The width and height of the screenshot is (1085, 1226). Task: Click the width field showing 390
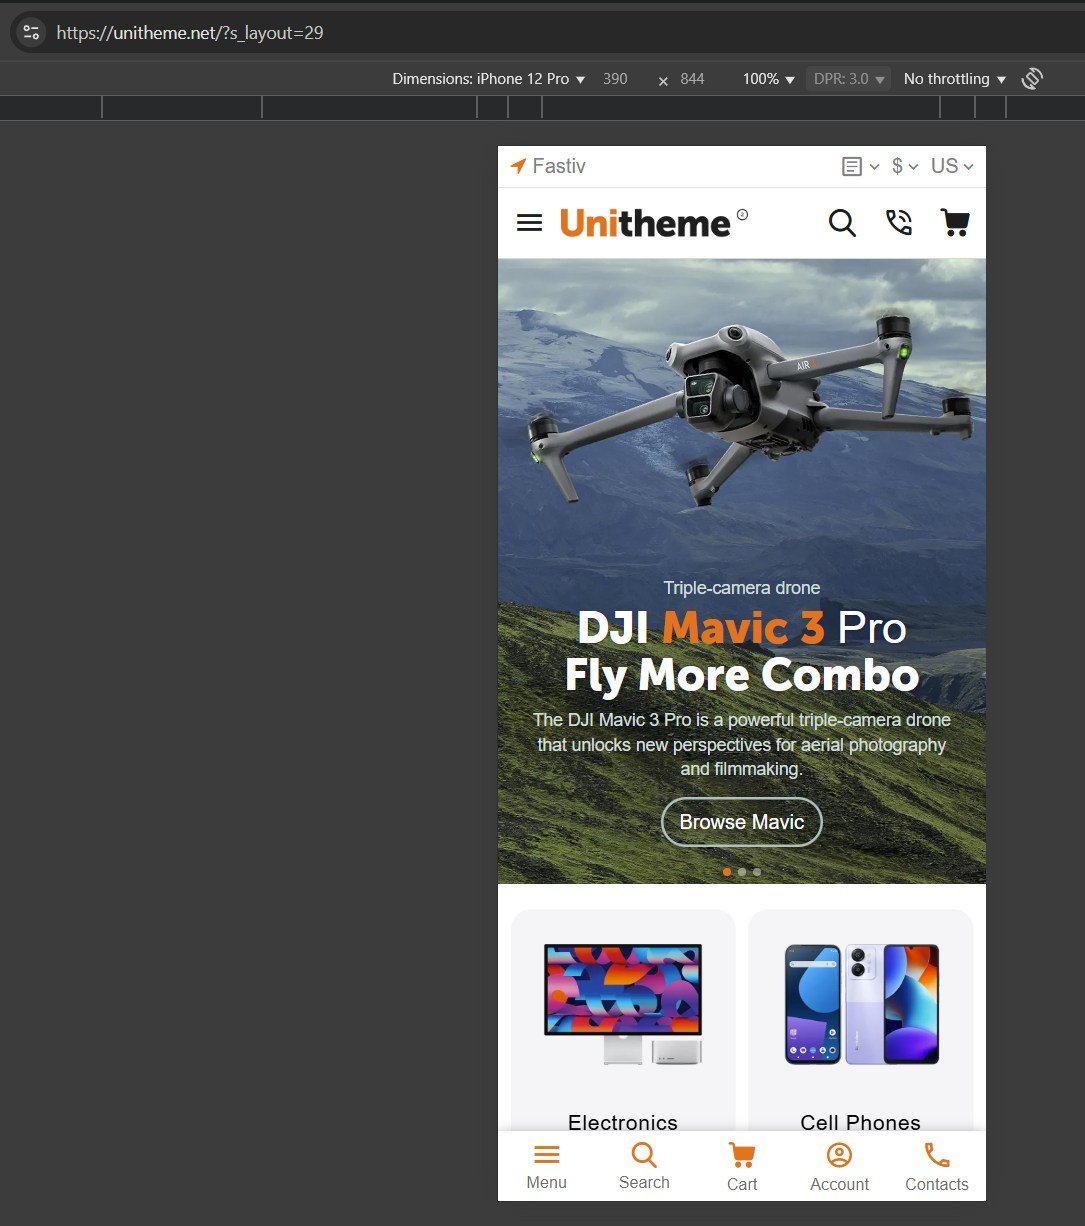616,79
